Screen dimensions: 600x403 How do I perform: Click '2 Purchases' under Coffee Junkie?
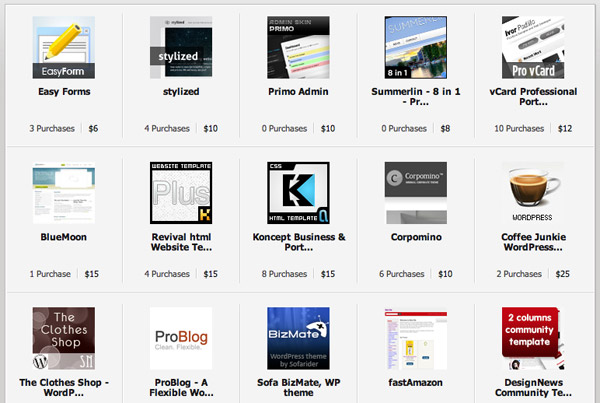(x=519, y=274)
